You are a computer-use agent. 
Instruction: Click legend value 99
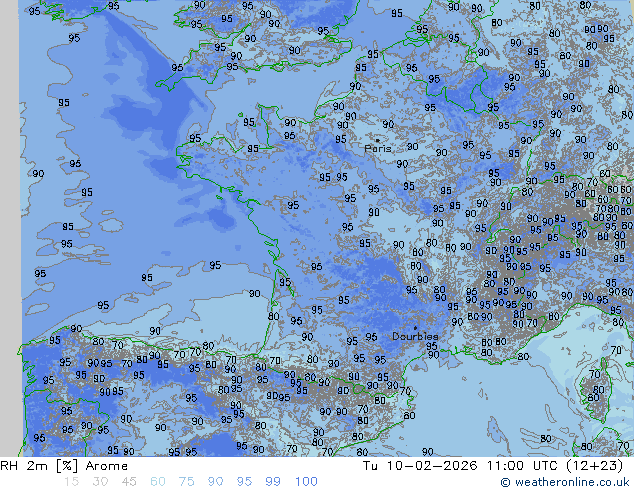tap(273, 482)
